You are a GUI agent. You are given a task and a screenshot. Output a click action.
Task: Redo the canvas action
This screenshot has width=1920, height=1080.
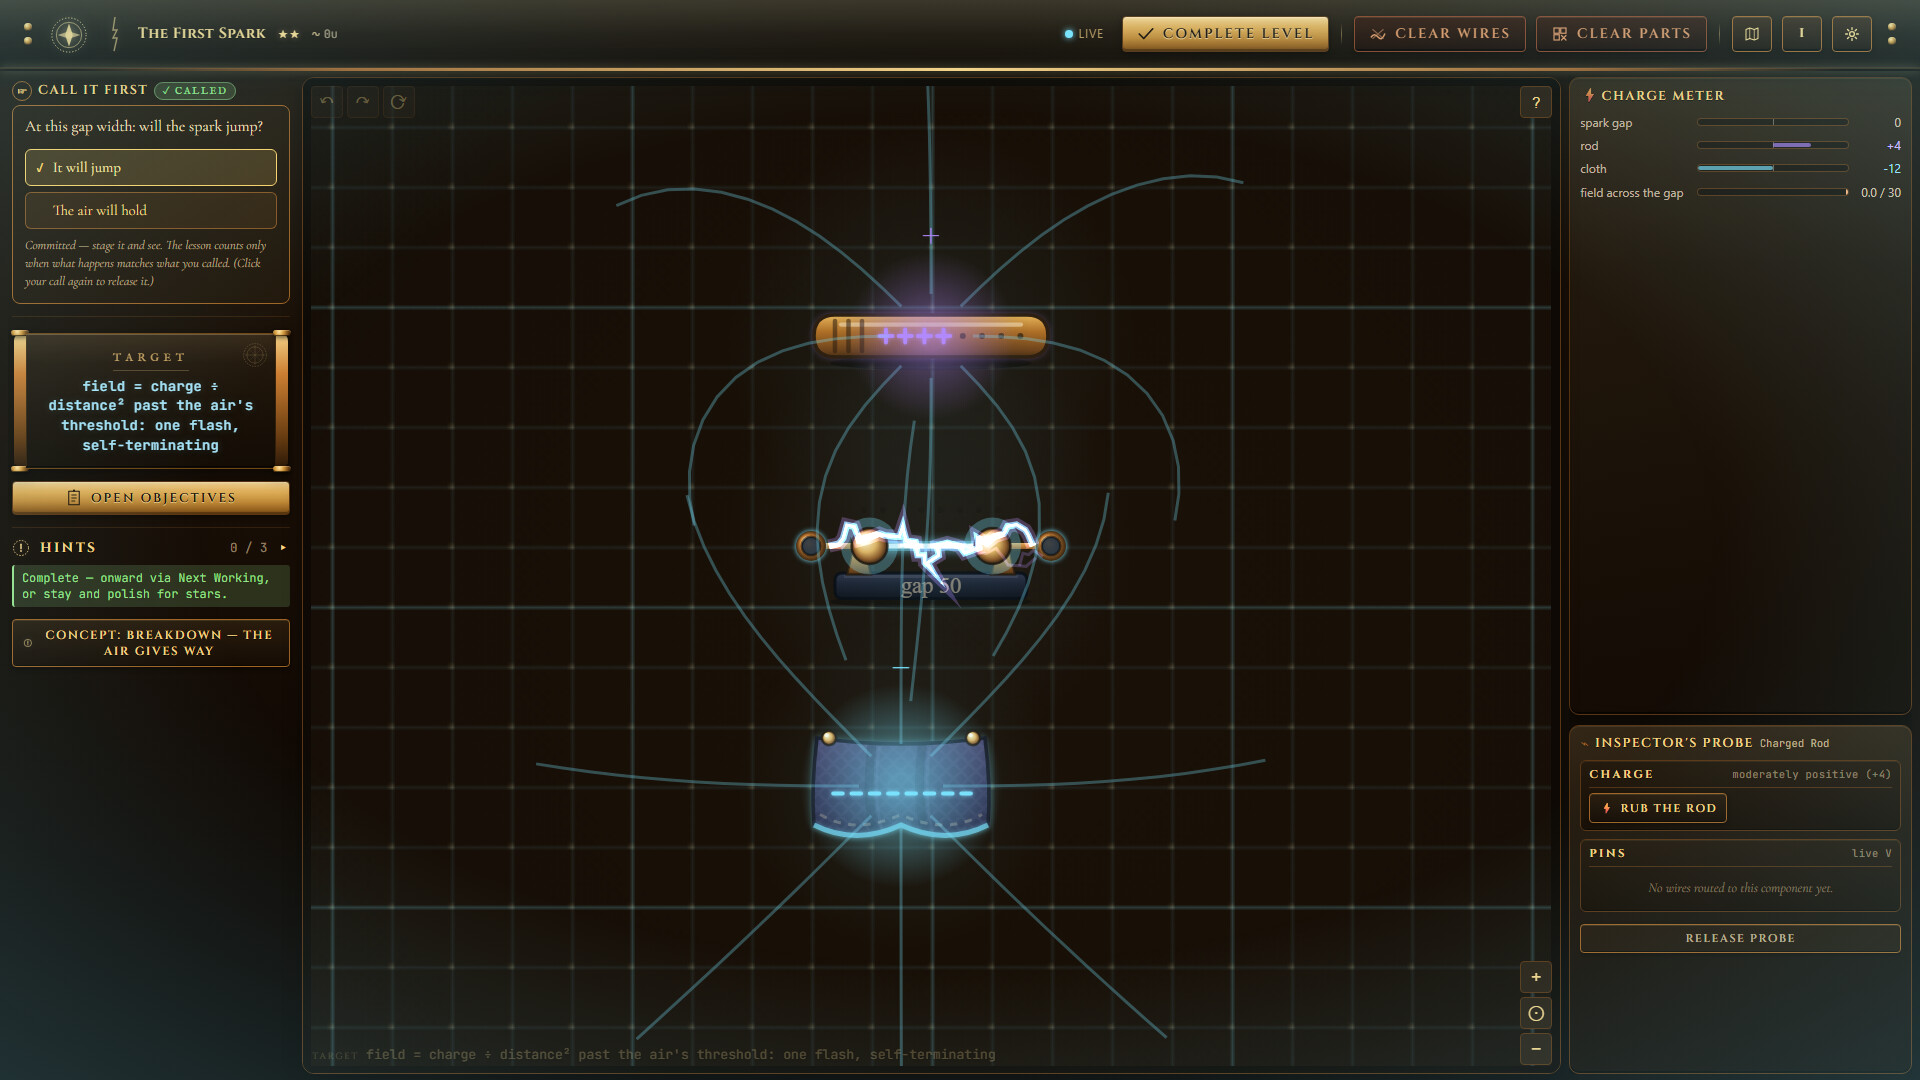[x=363, y=102]
